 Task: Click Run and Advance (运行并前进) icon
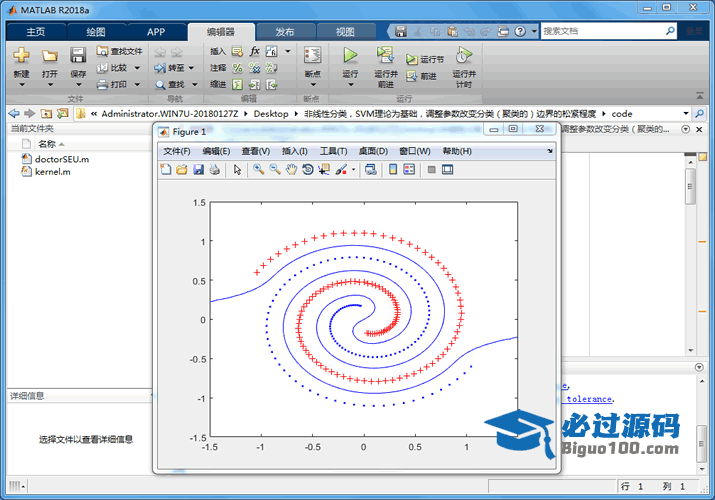[x=385, y=55]
